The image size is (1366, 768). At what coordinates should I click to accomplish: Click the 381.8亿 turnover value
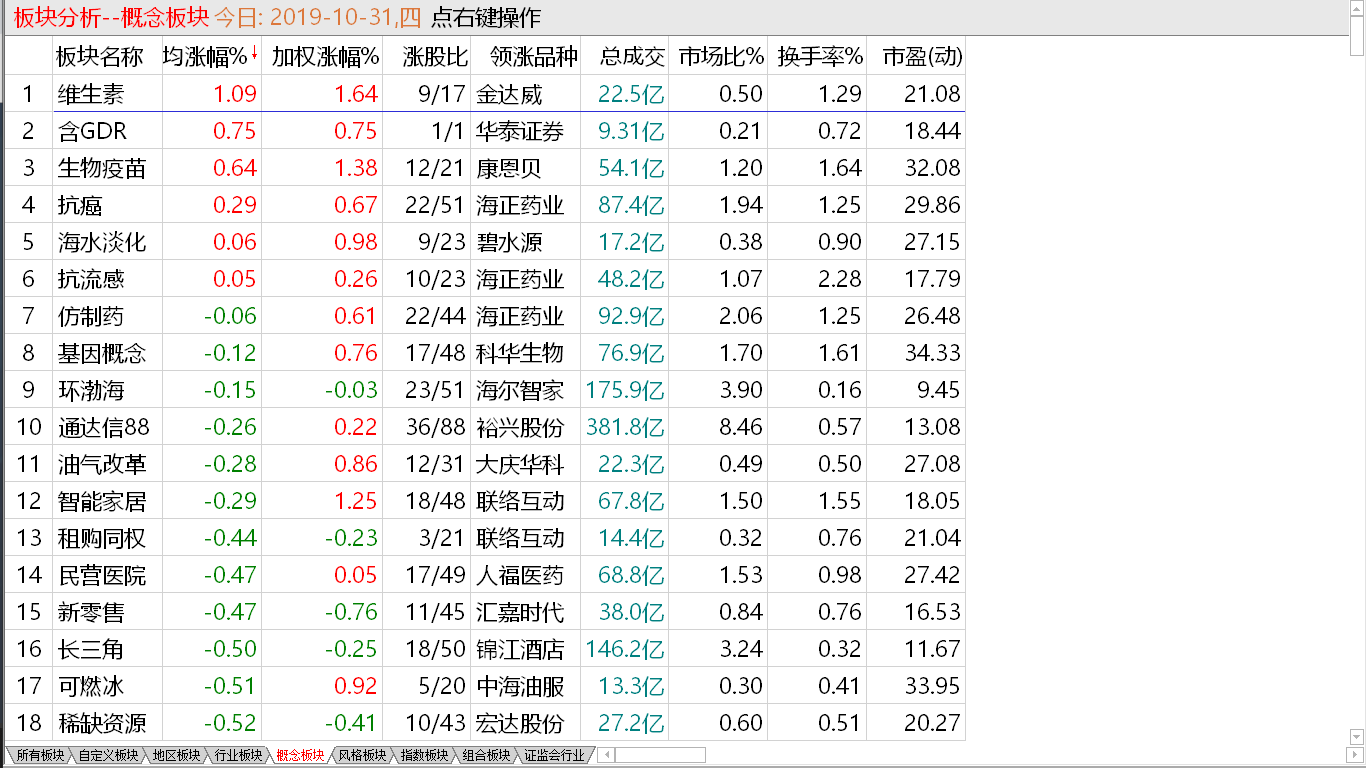625,427
